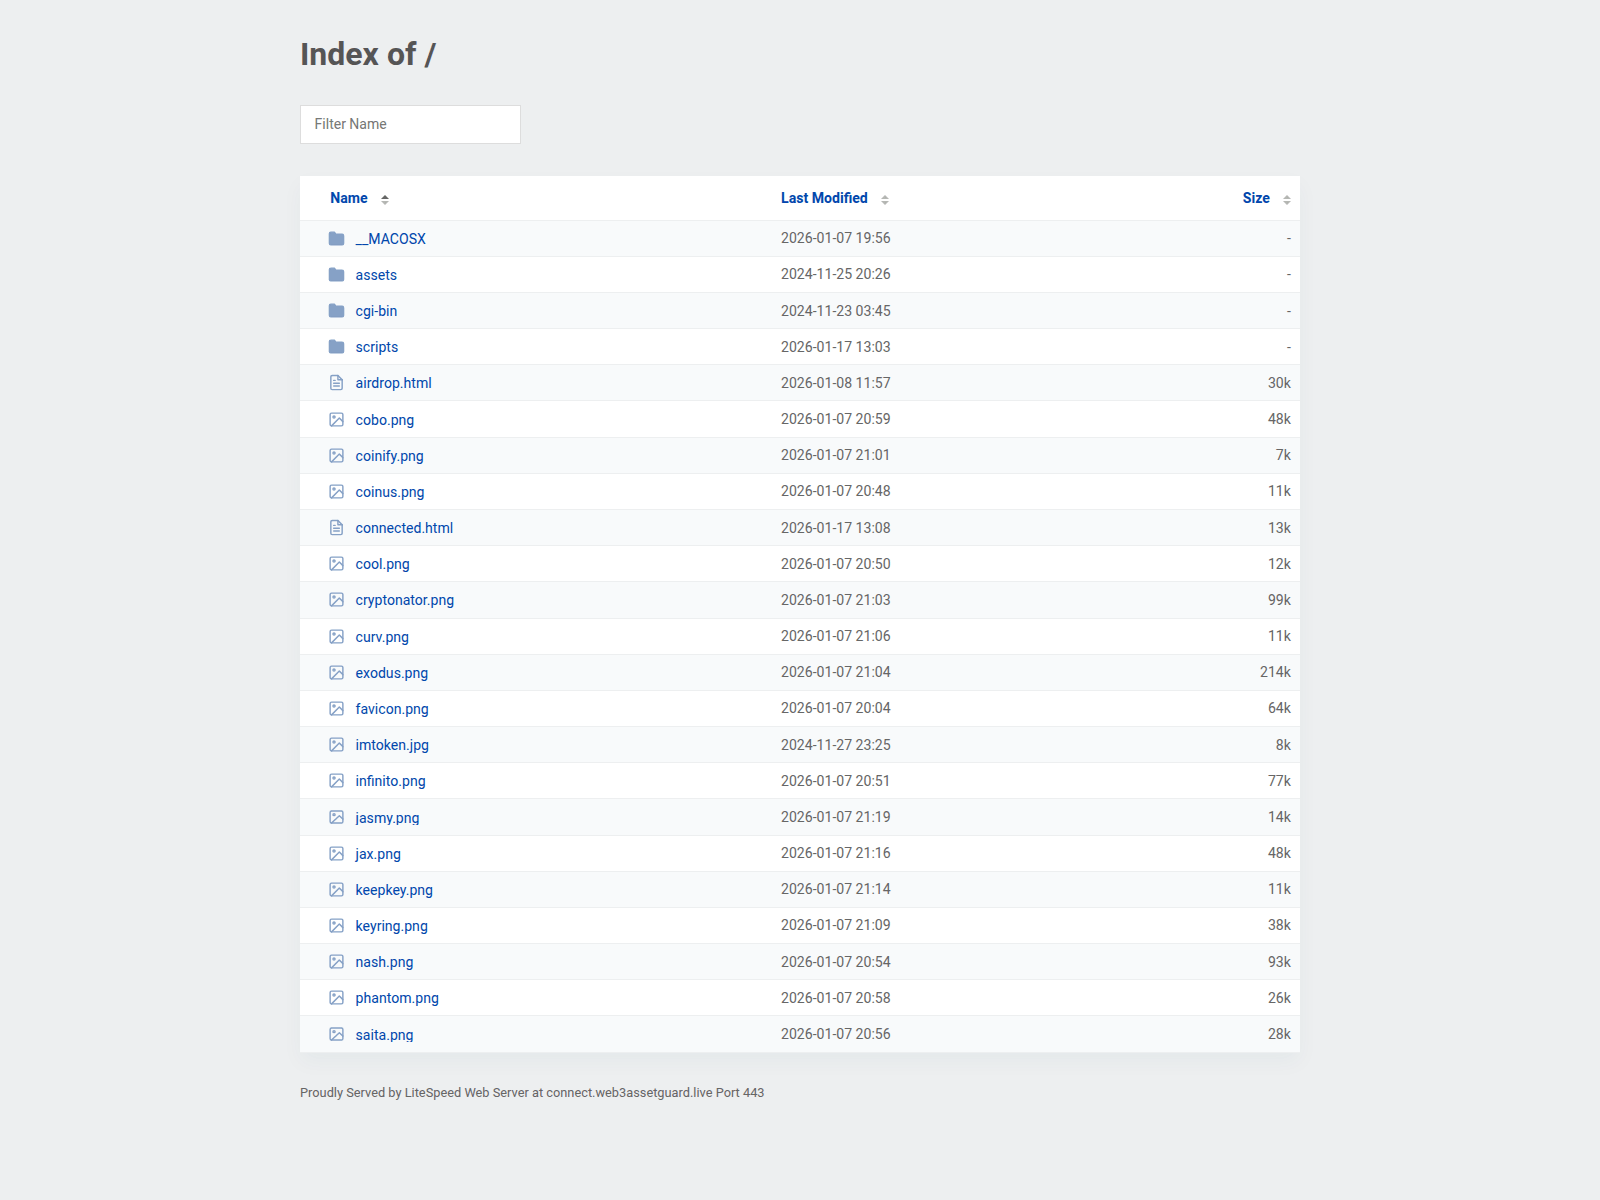Image resolution: width=1600 pixels, height=1200 pixels.
Task: Click the 214k size value
Action: point(1275,672)
